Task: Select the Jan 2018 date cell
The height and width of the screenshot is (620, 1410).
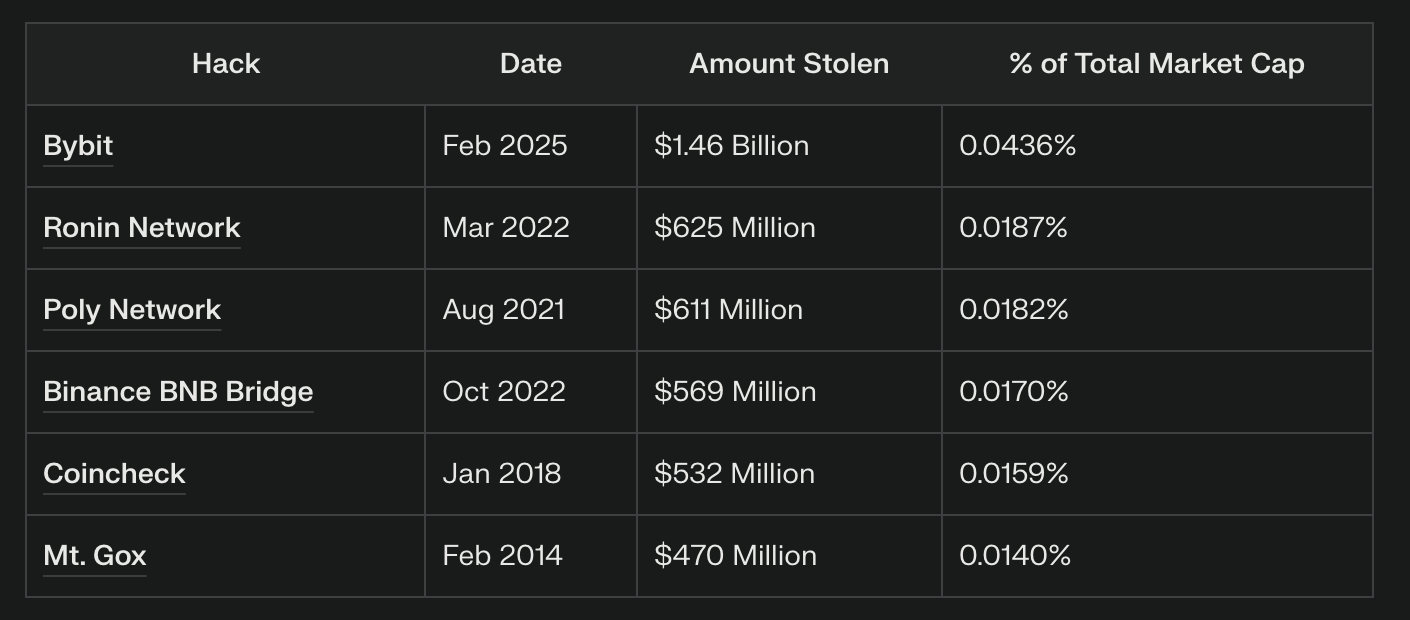Action: tap(502, 474)
